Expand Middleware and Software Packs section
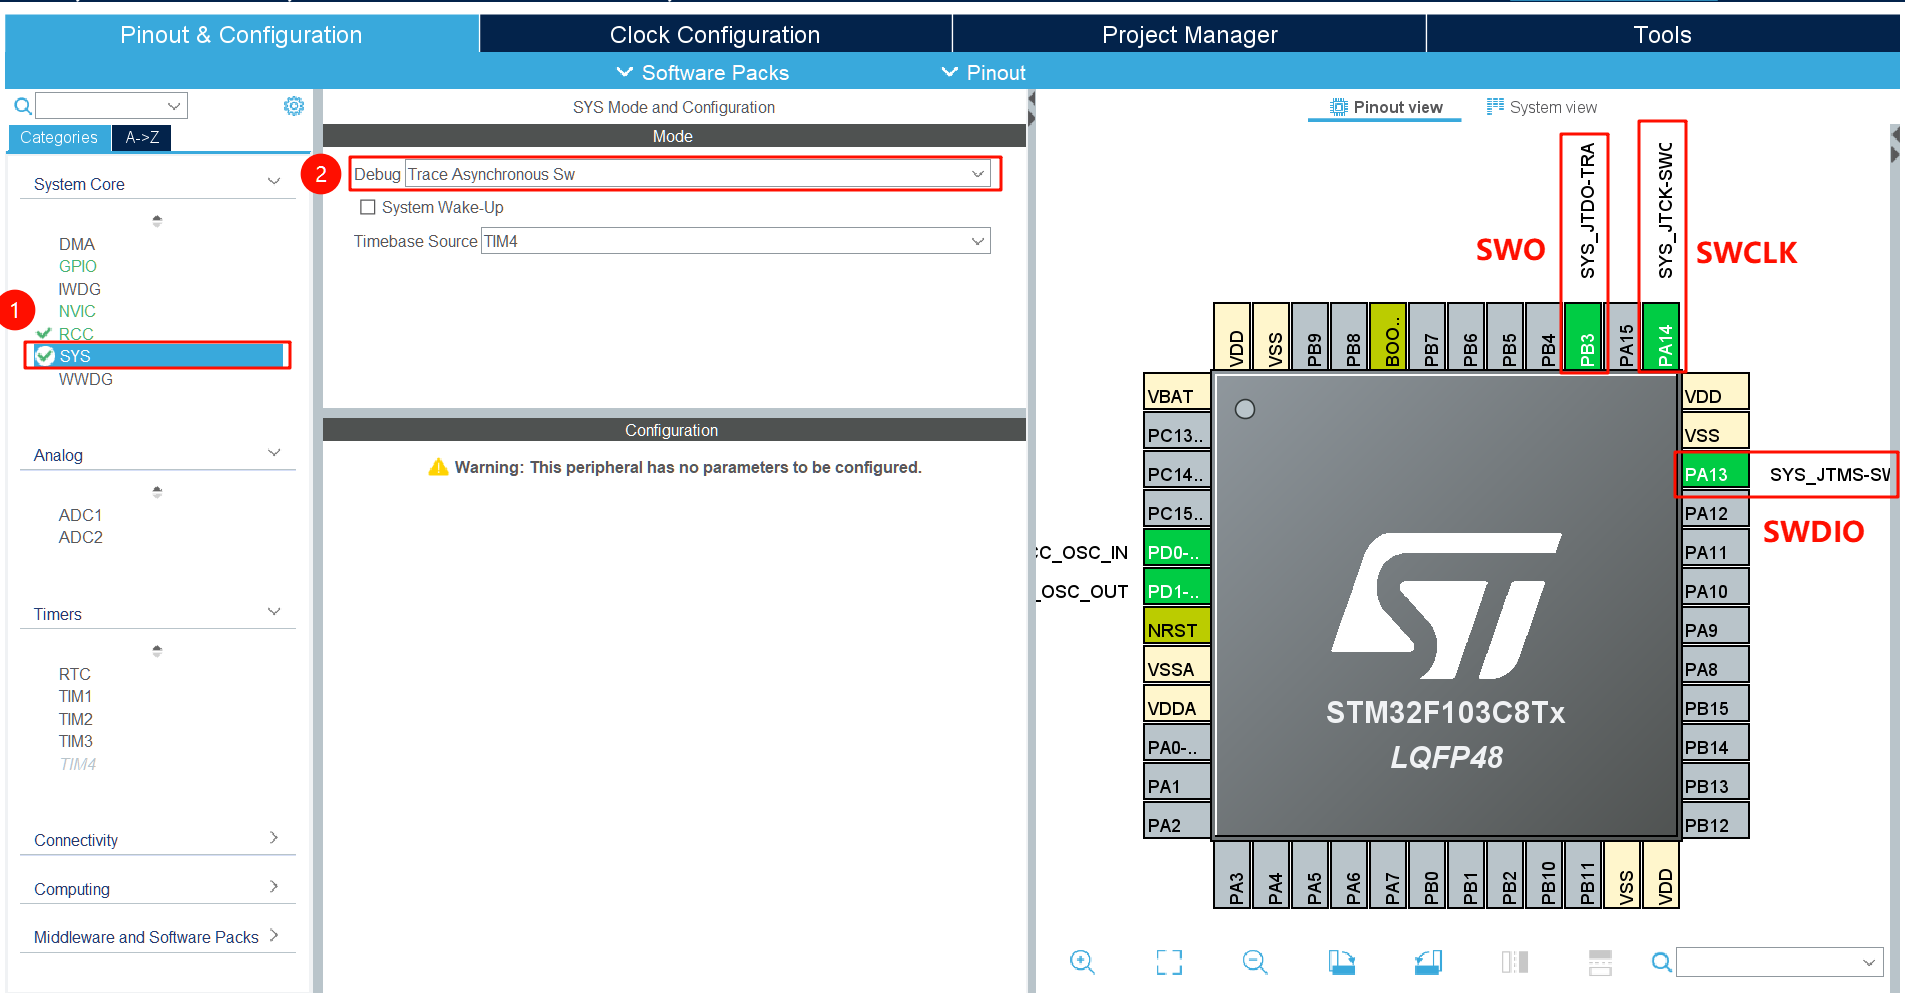This screenshot has height=993, width=1905. 274,935
